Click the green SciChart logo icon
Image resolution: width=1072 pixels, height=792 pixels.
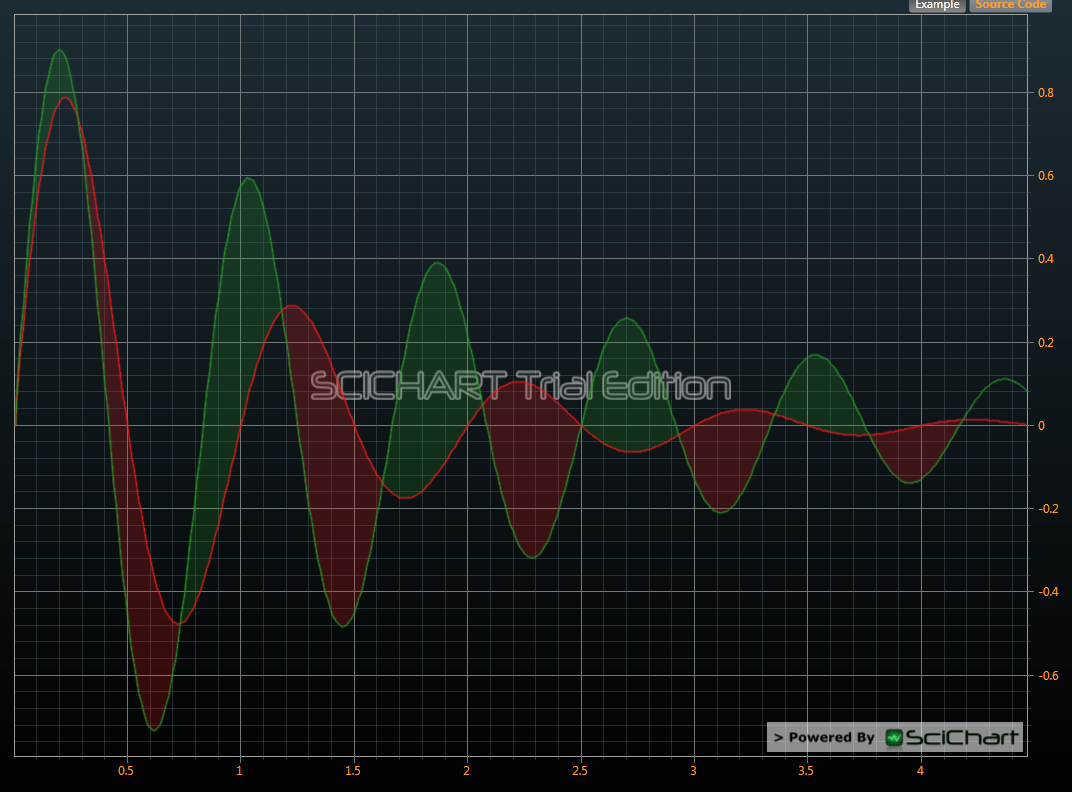(x=894, y=738)
